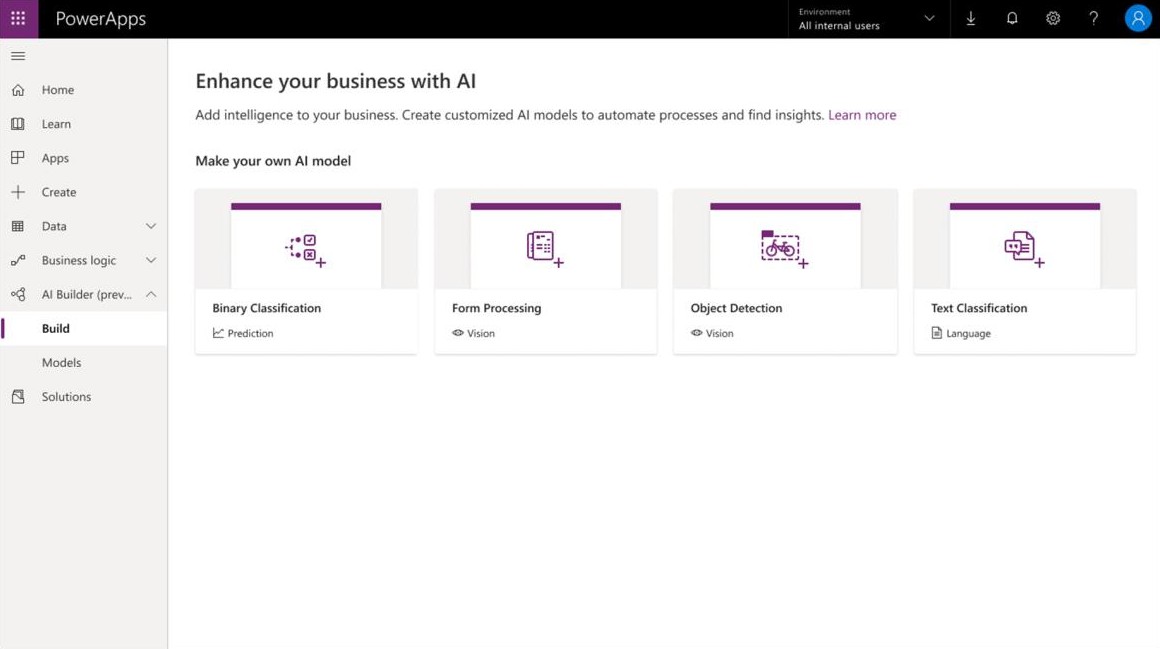This screenshot has height=649, width=1160.
Task: Click the AI Builder nodes icon
Action: coord(18,295)
